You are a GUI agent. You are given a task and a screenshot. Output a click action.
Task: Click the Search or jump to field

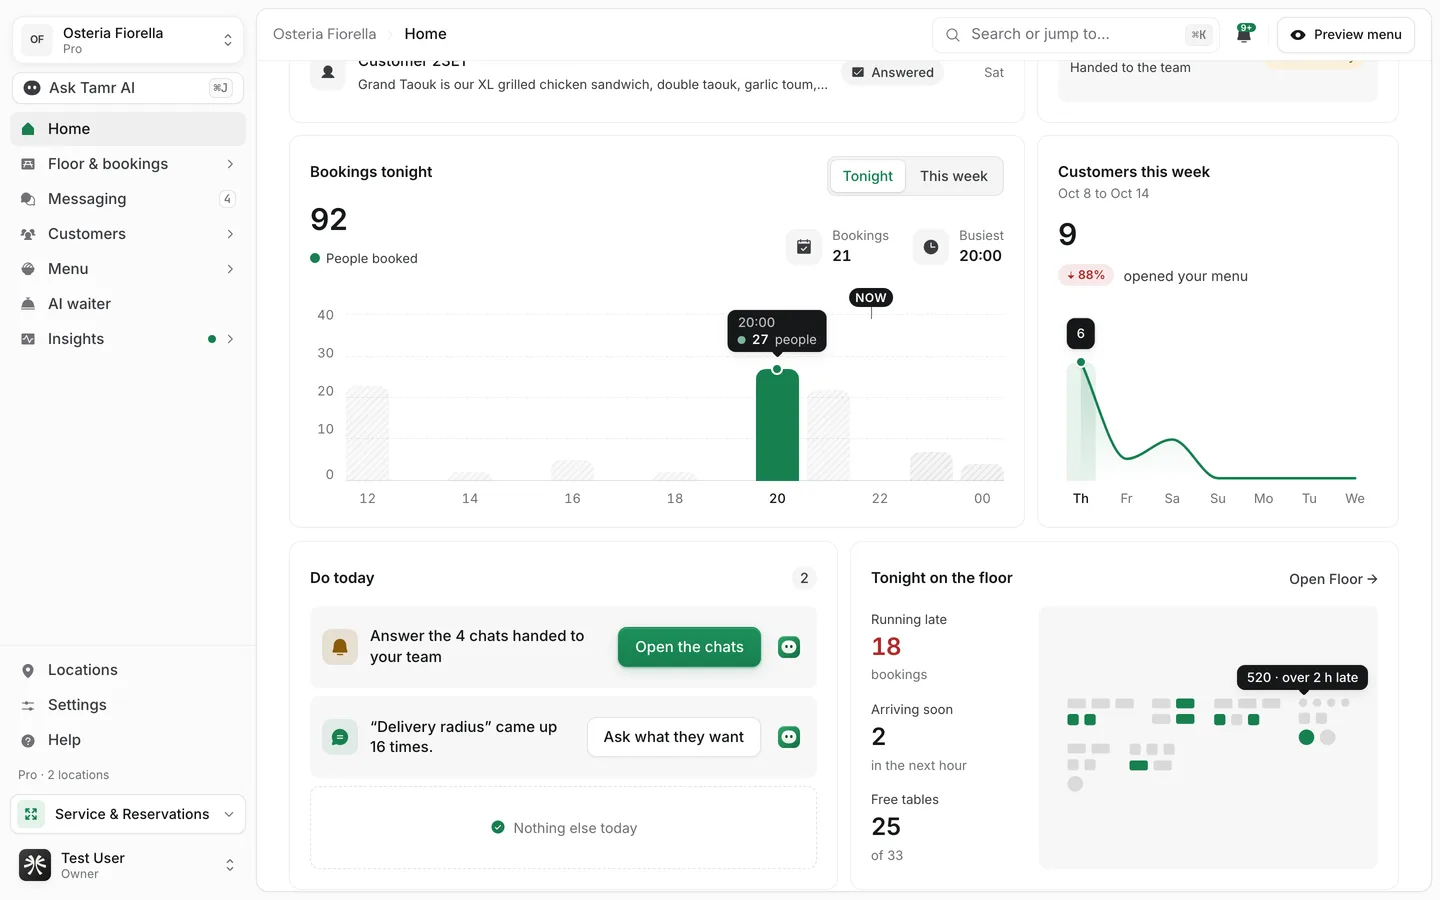pos(1076,34)
